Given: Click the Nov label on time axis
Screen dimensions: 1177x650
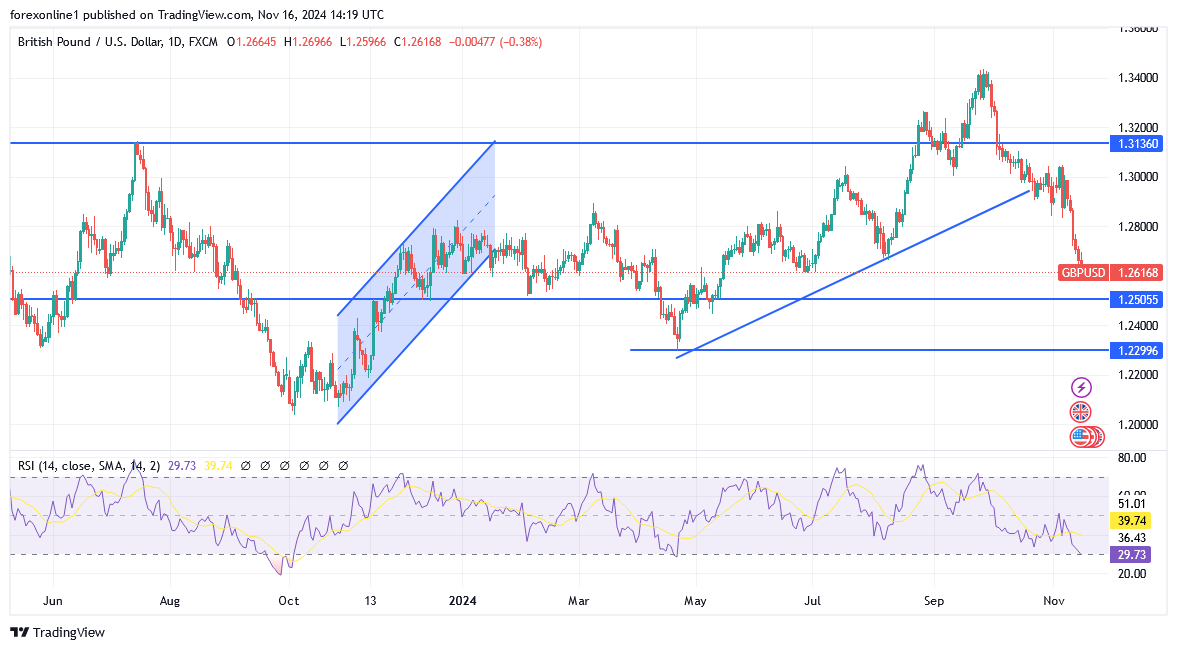Looking at the screenshot, I should click(x=1054, y=600).
